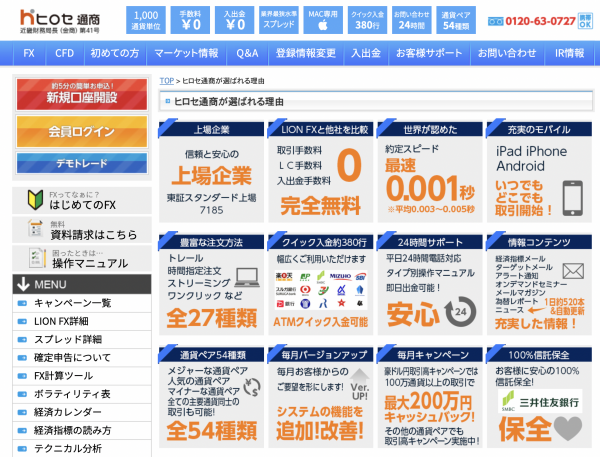Click the Hirose Tusyo logo

click(60, 21)
